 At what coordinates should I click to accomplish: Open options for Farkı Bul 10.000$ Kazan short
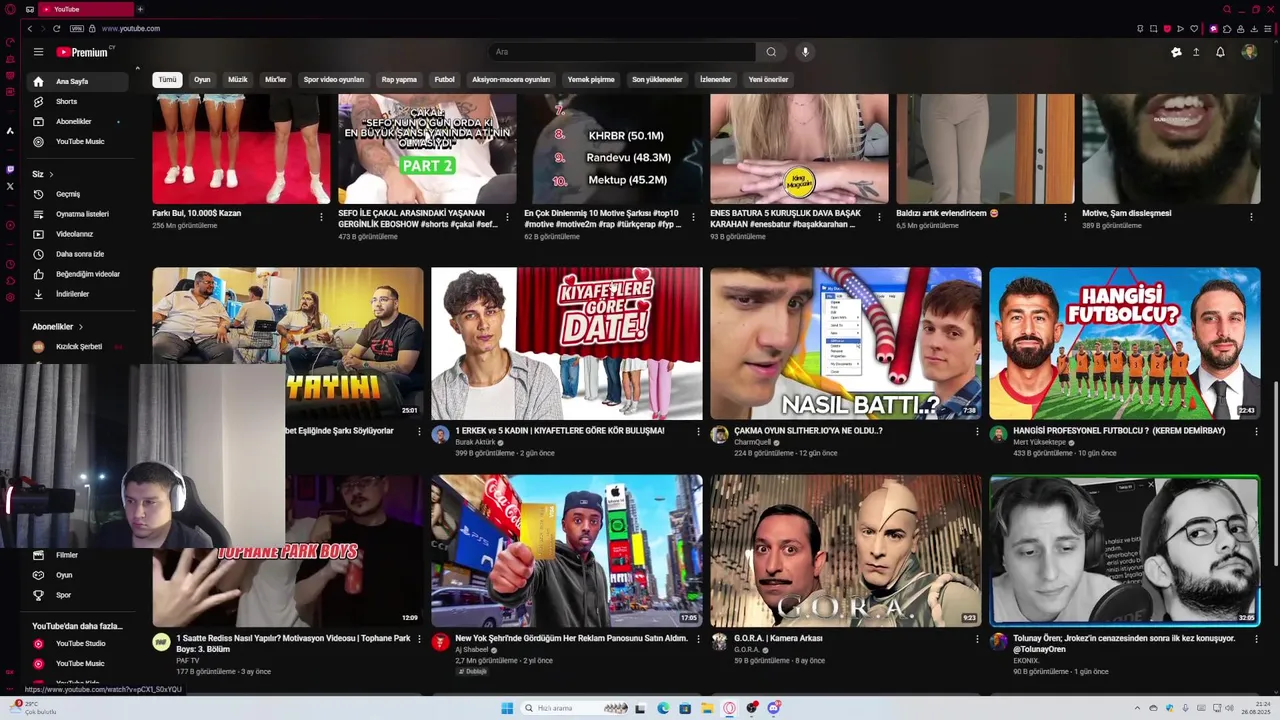[x=321, y=217]
